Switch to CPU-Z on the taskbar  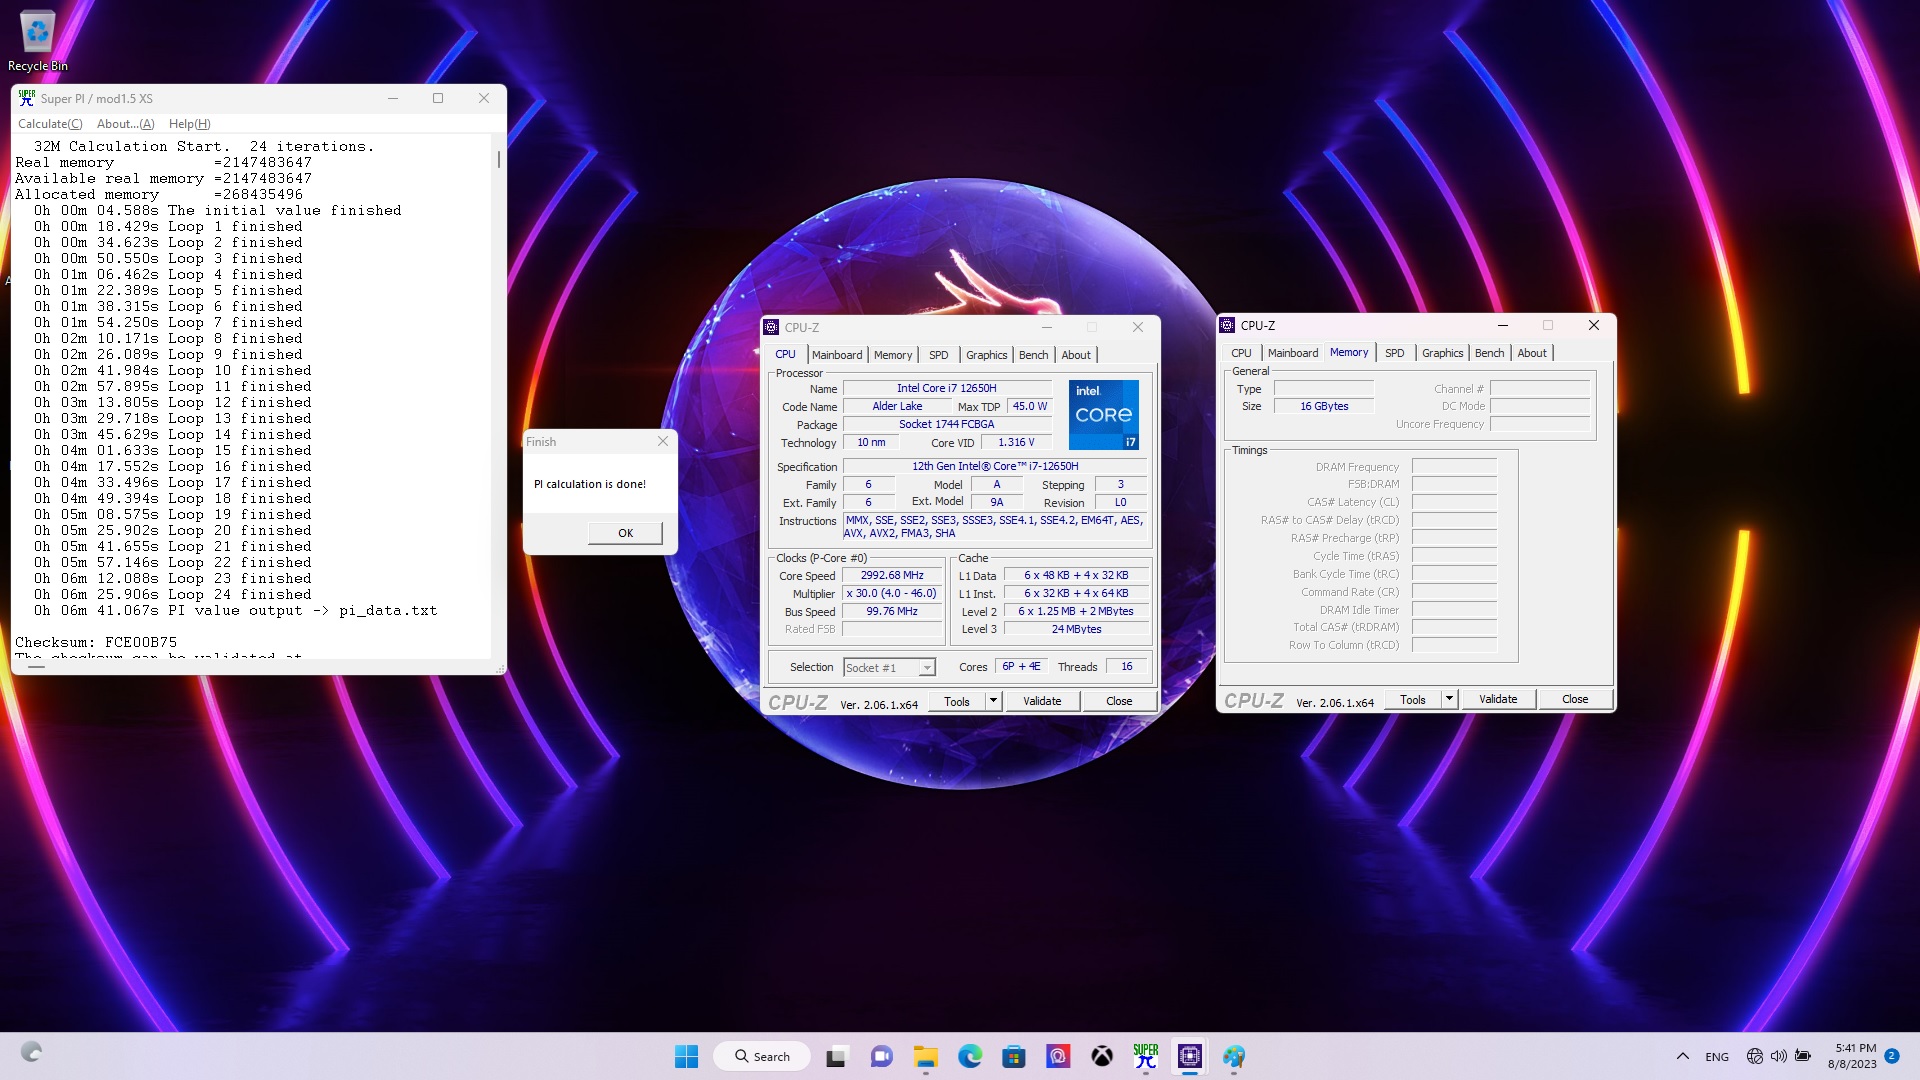[x=1190, y=1056]
